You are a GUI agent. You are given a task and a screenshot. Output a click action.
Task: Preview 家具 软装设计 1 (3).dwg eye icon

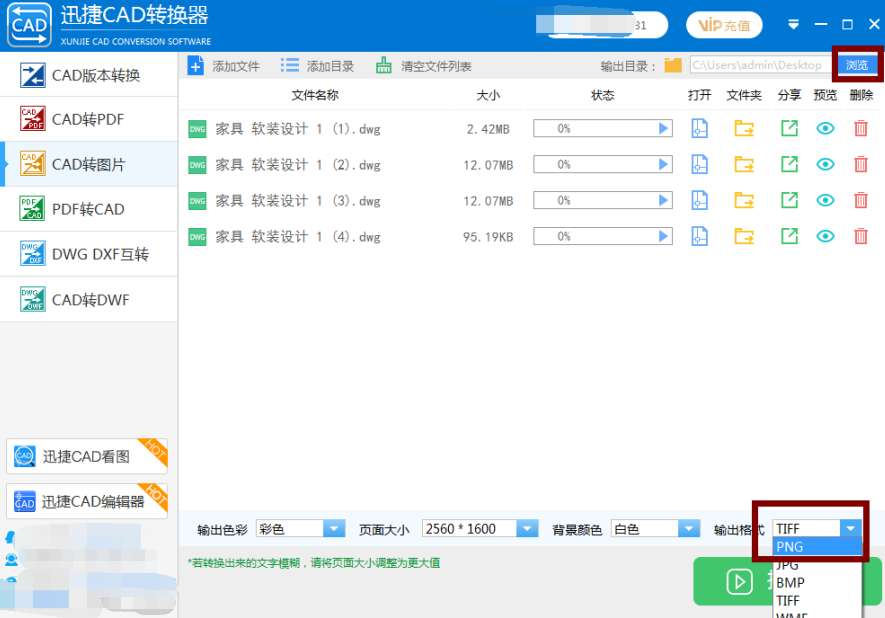tap(825, 200)
